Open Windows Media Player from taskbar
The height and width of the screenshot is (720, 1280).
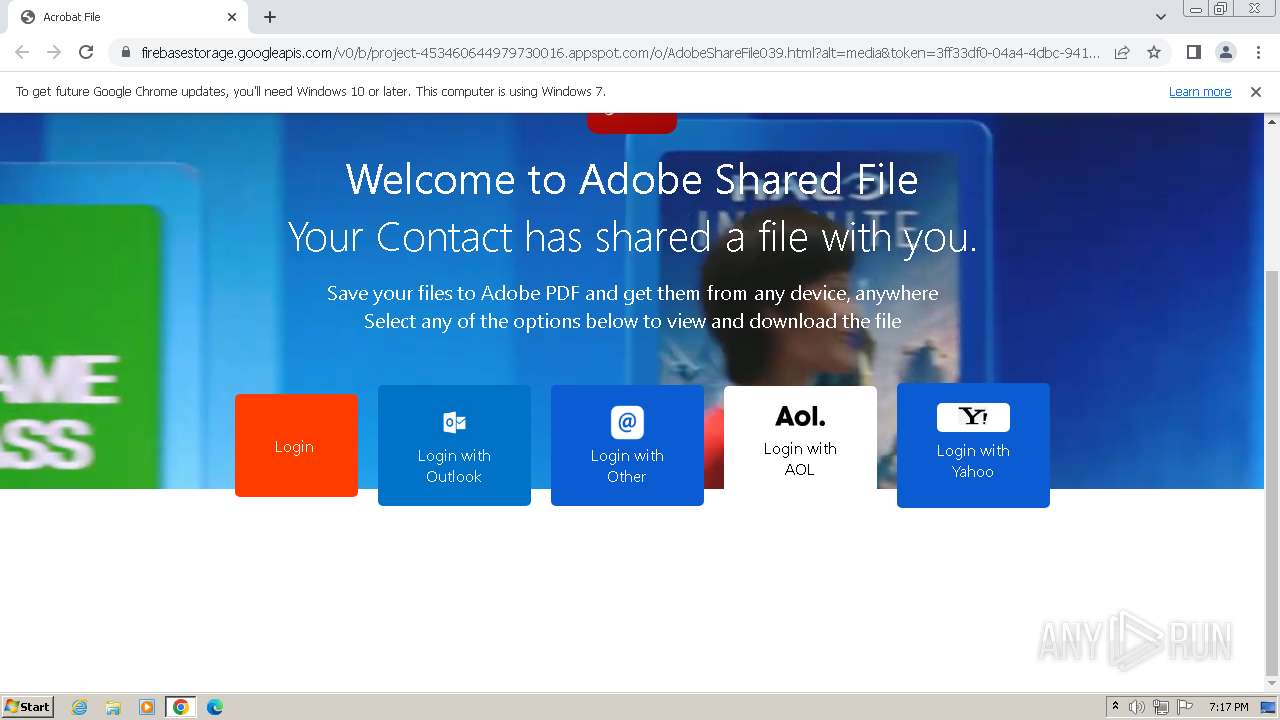[x=147, y=707]
